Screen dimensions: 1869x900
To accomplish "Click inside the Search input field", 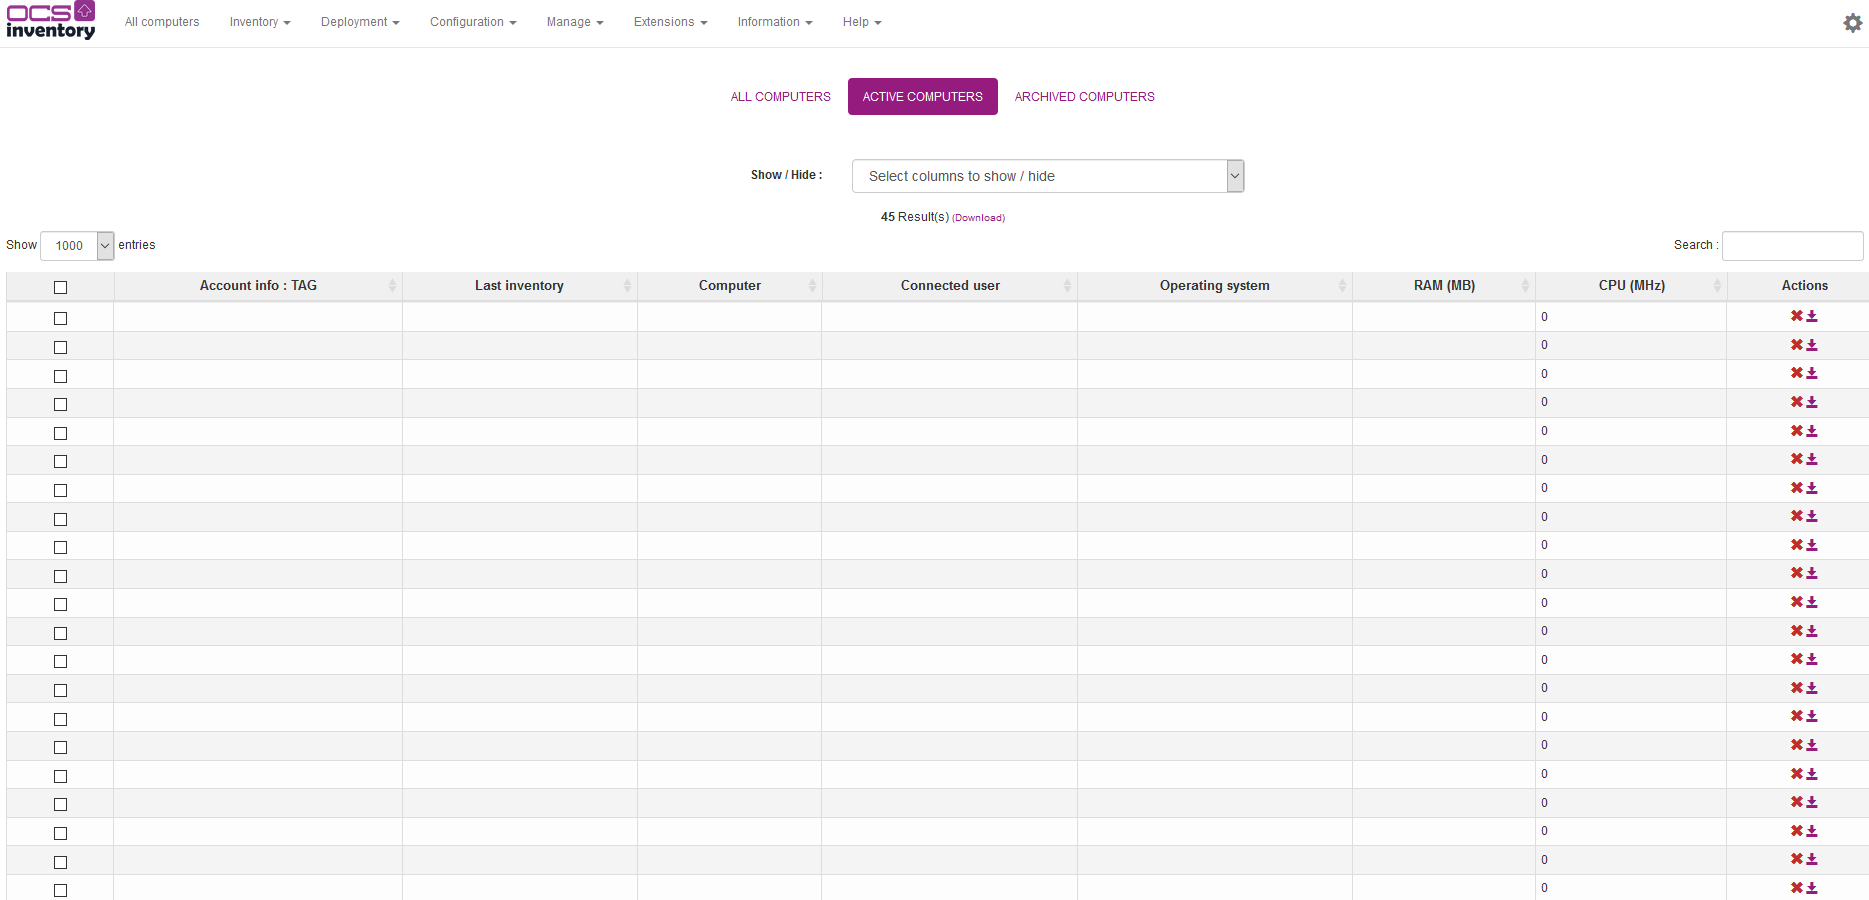I will click(1792, 245).
